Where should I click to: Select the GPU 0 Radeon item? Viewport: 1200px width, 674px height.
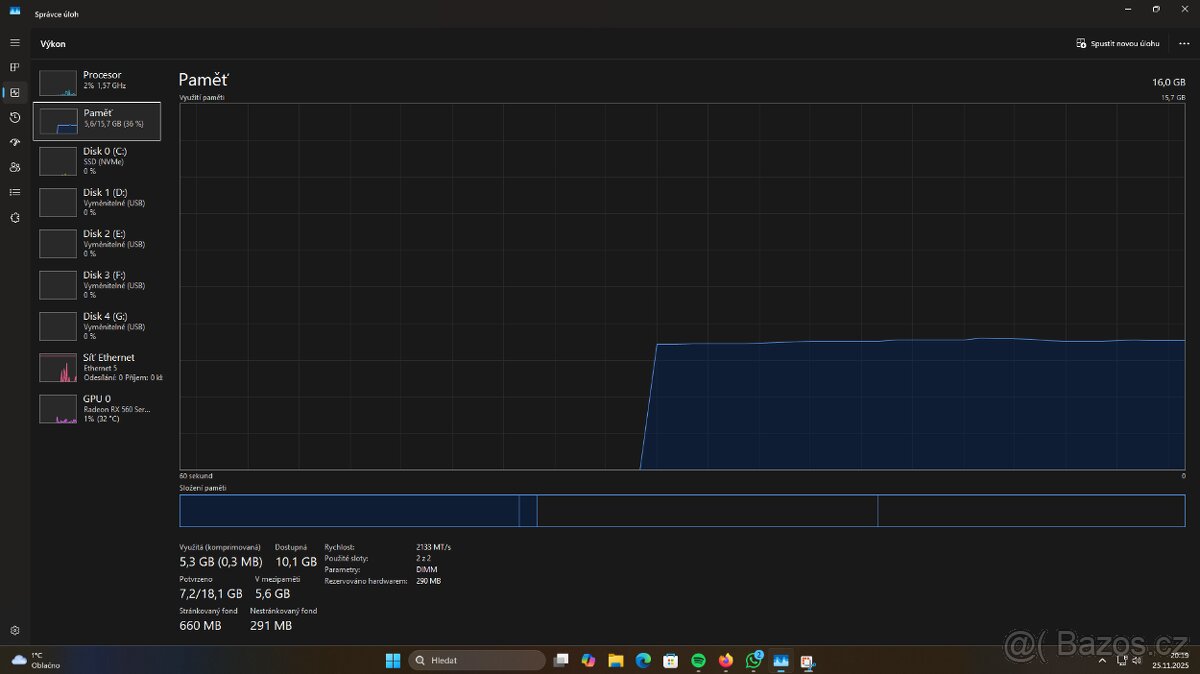(98, 408)
